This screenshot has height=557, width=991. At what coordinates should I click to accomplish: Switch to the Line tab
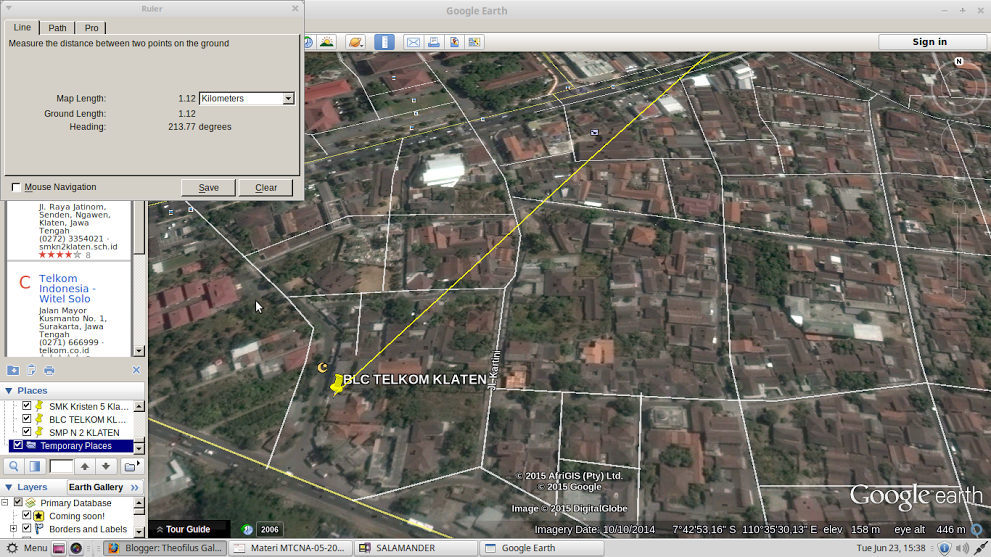(x=22, y=27)
